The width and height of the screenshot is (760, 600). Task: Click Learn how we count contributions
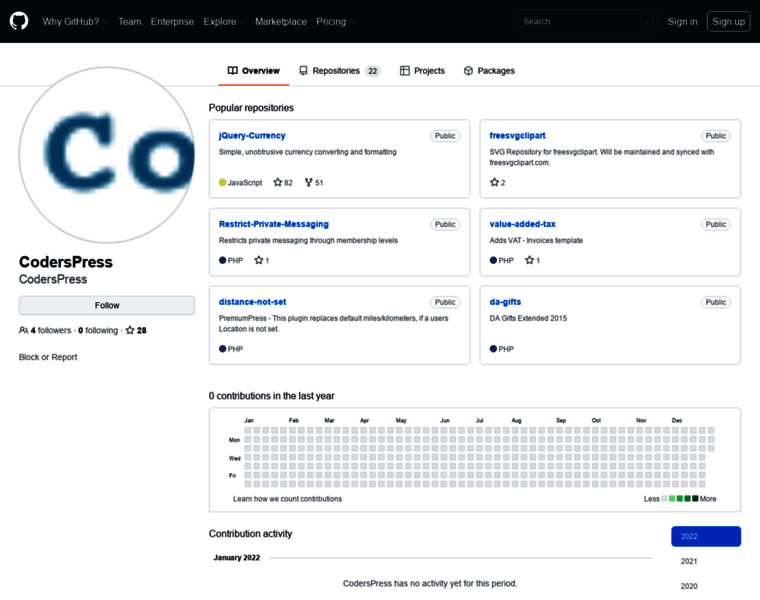click(x=287, y=499)
